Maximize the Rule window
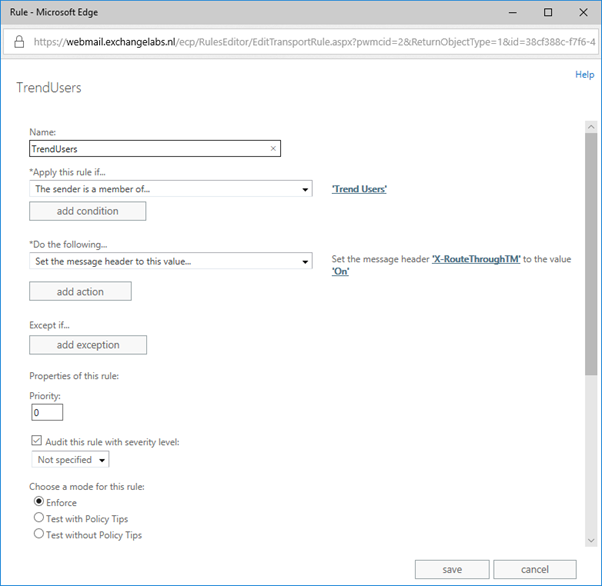Image resolution: width=602 pixels, height=586 pixels. point(547,12)
